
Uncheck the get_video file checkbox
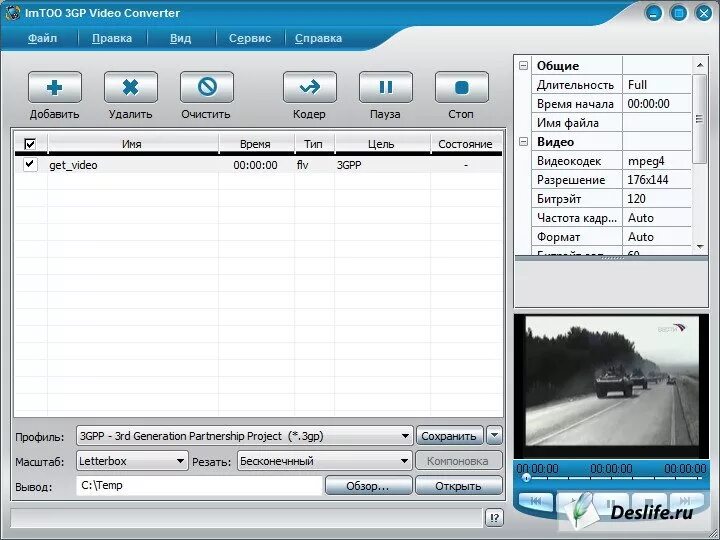pos(30,164)
